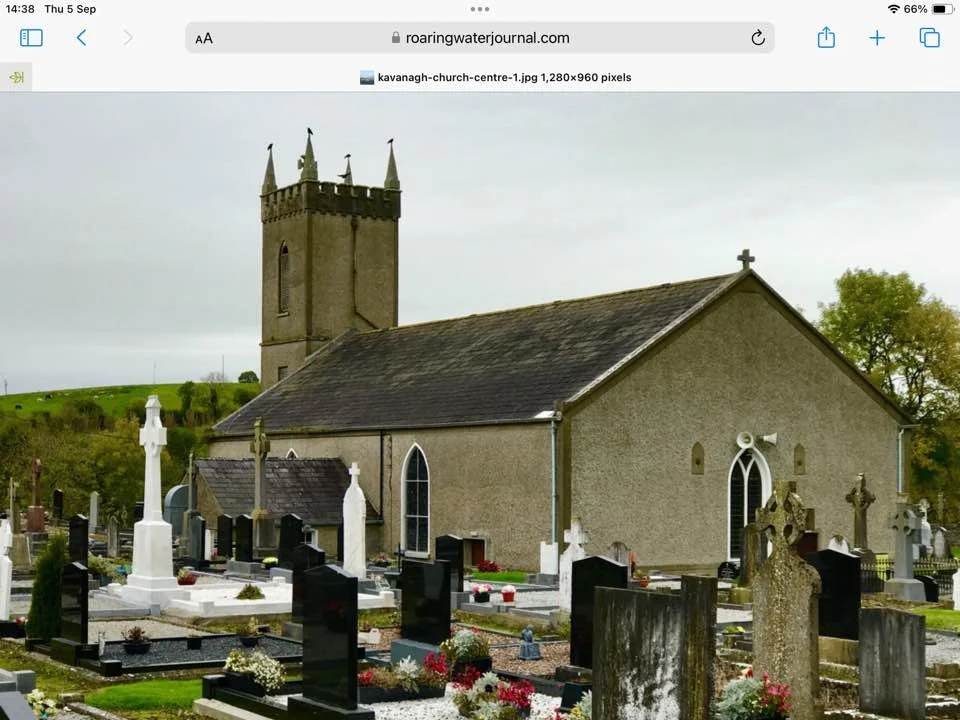Click the small photo icon beside the filename

pos(368,76)
